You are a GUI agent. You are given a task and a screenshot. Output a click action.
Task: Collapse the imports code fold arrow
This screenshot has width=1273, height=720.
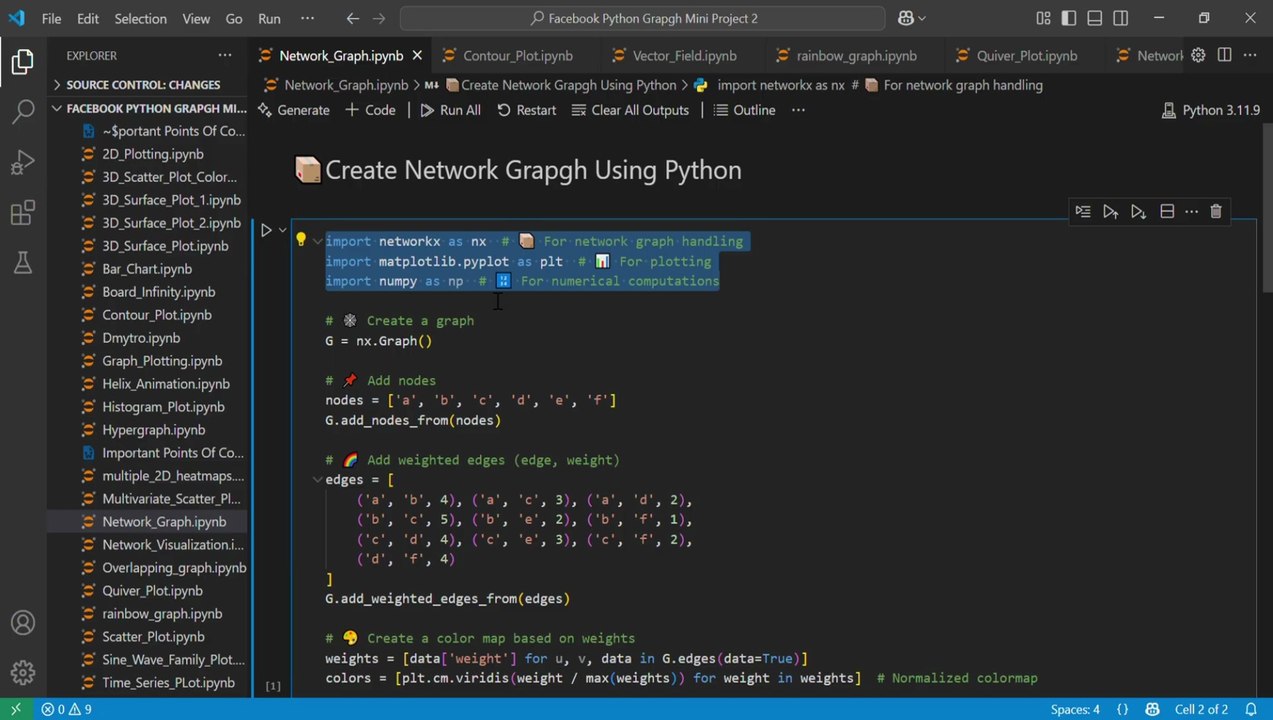(x=317, y=241)
